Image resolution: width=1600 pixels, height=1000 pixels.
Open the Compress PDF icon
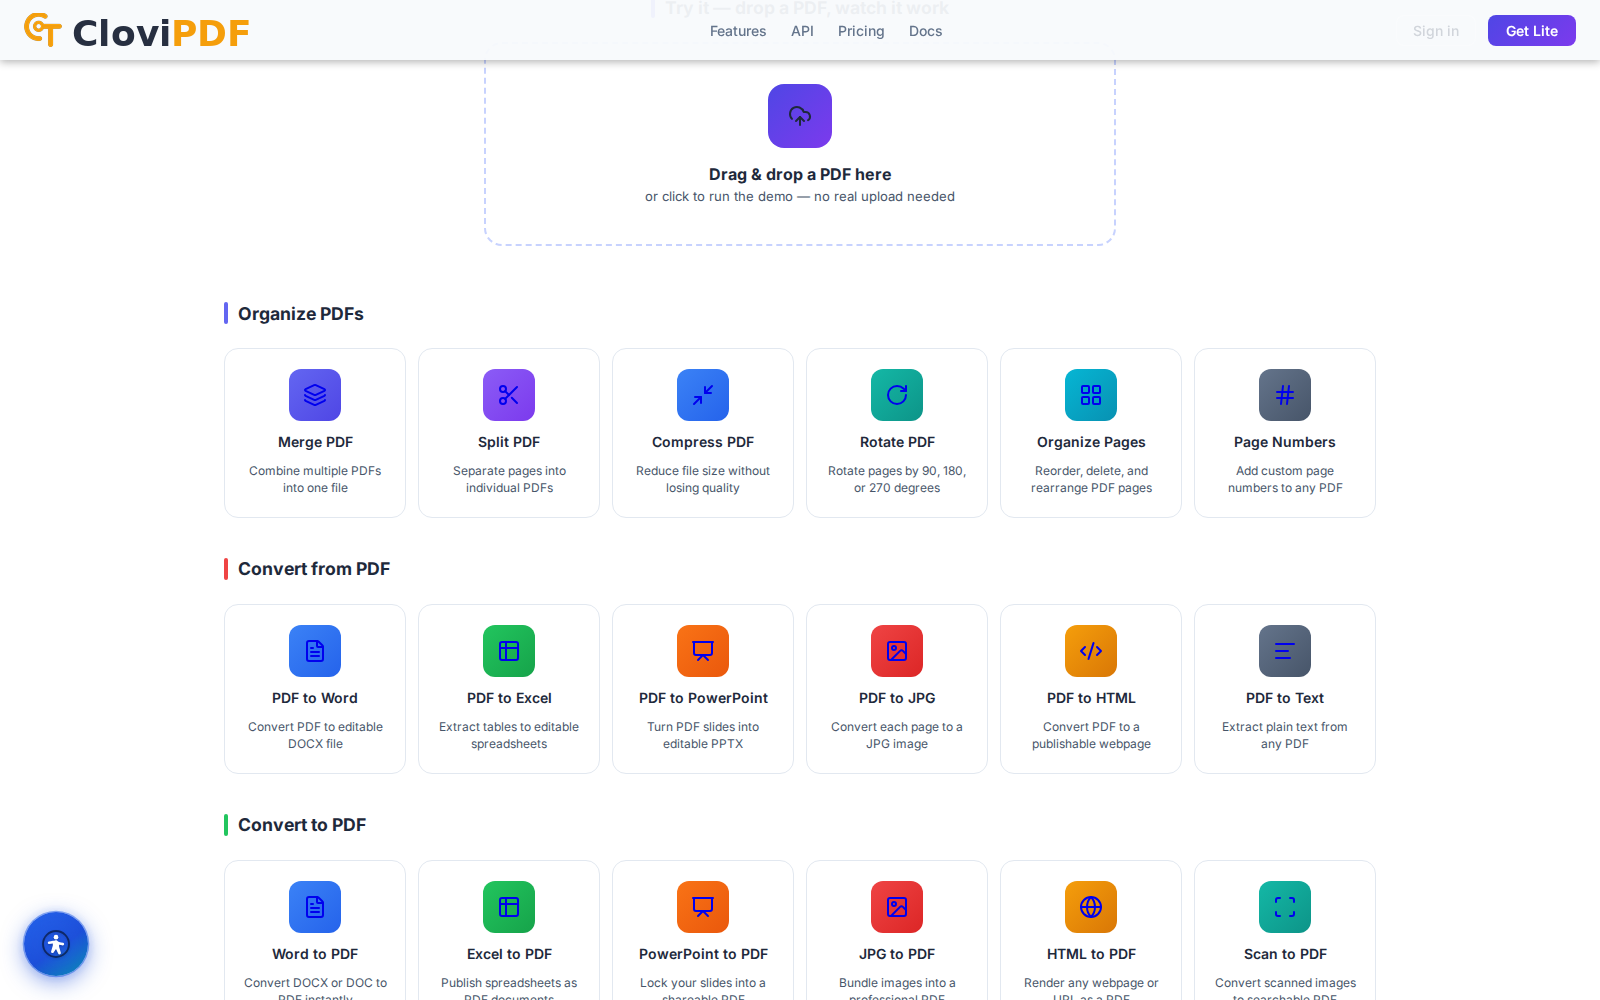[x=703, y=395]
